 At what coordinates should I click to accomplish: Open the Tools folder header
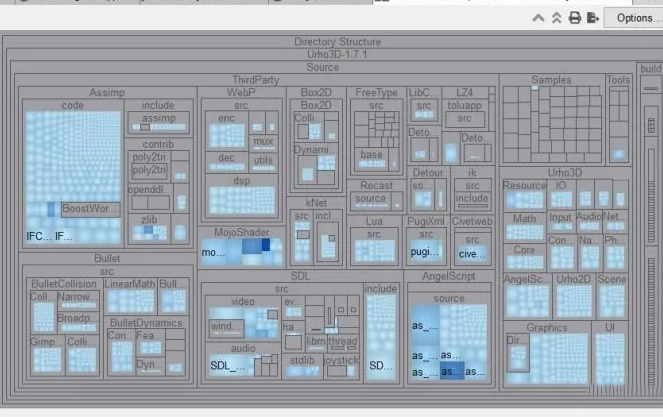click(x=618, y=80)
